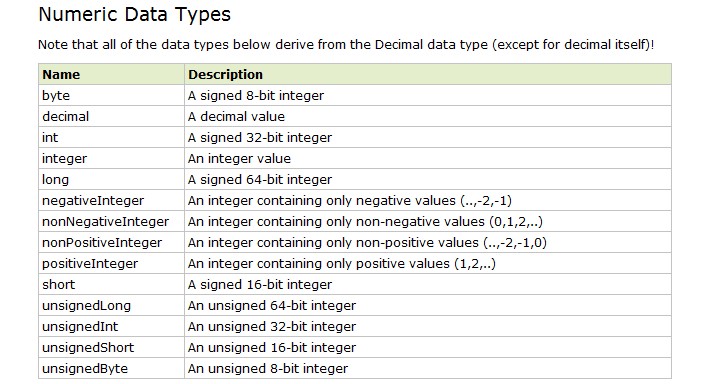Click the Numeric Data Types heading
Screen dimensions: 704x384
(x=134, y=14)
